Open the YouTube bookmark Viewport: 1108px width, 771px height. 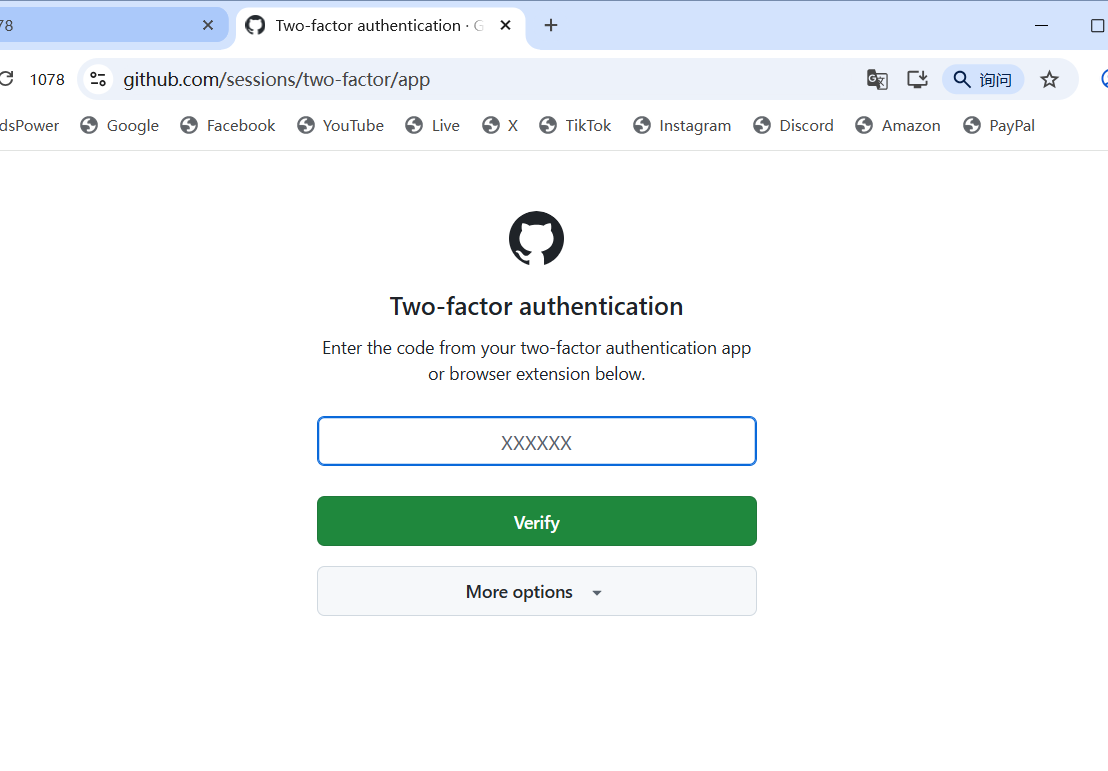[x=341, y=125]
